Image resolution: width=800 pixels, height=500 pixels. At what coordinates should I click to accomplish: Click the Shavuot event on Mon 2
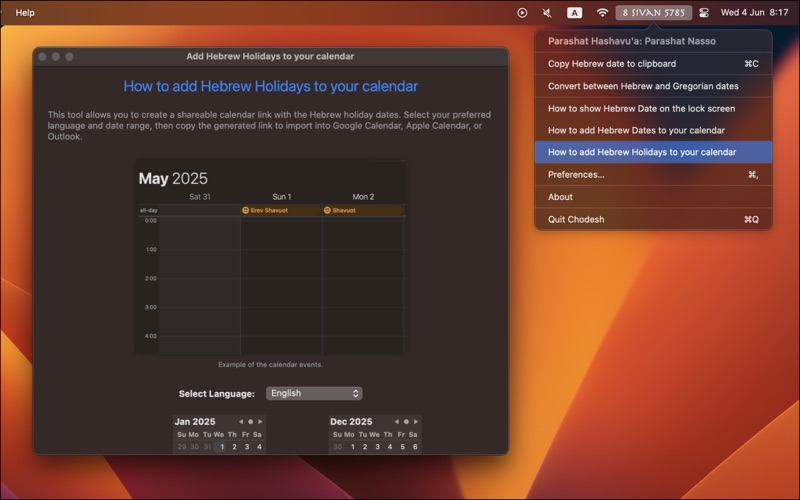[363, 210]
